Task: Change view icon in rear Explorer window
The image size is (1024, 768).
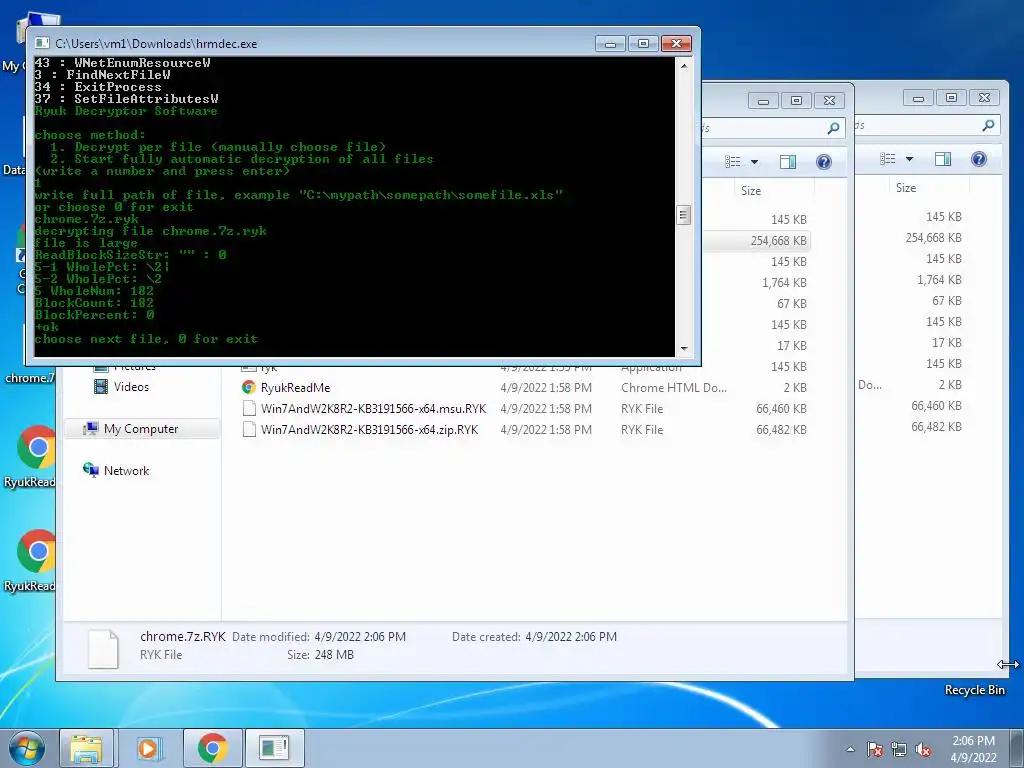Action: pos(888,159)
